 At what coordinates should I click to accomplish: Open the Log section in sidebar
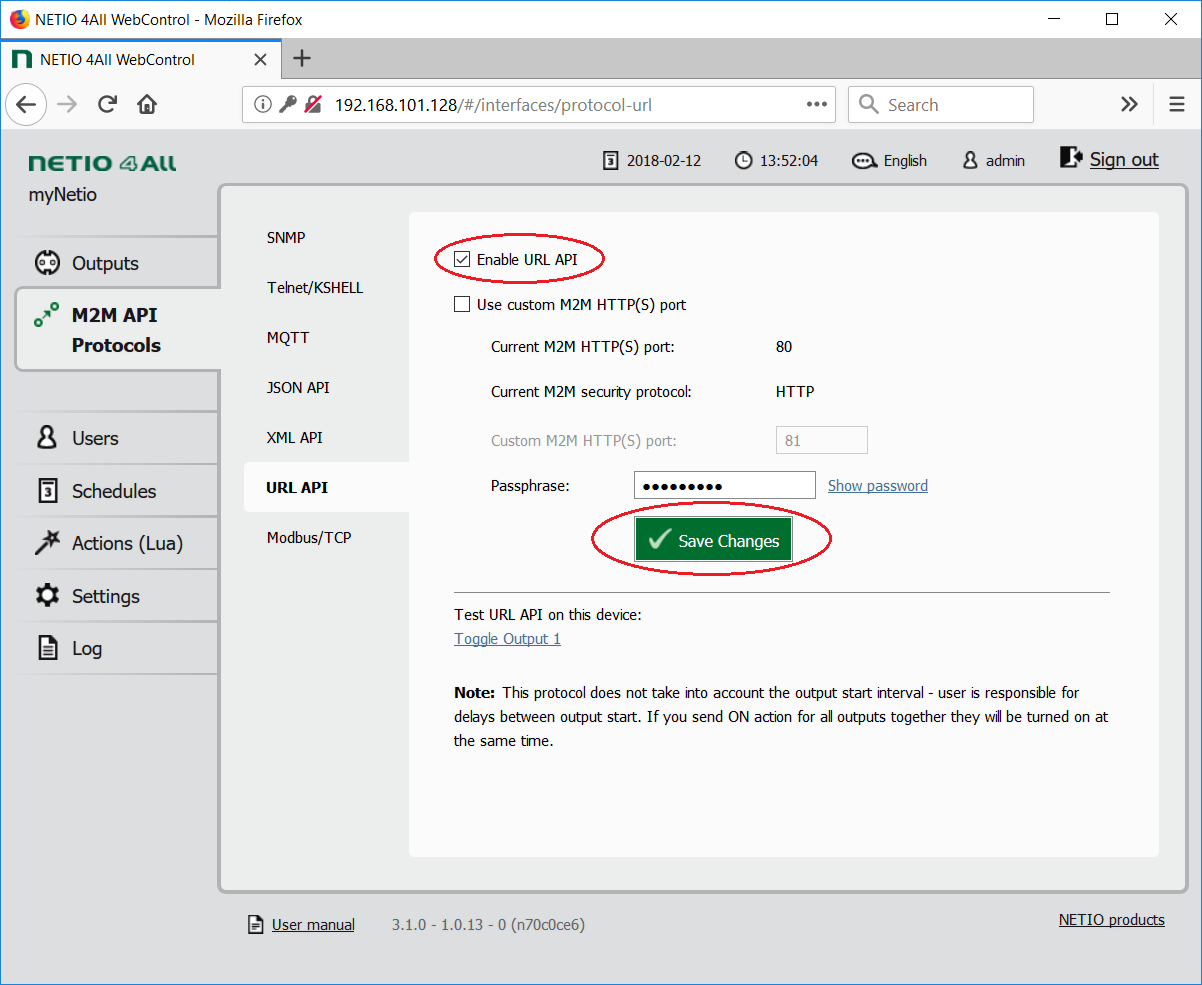(x=86, y=648)
